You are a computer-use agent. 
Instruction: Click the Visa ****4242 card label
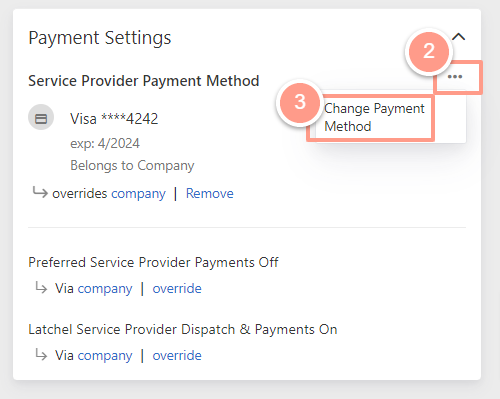[114, 119]
